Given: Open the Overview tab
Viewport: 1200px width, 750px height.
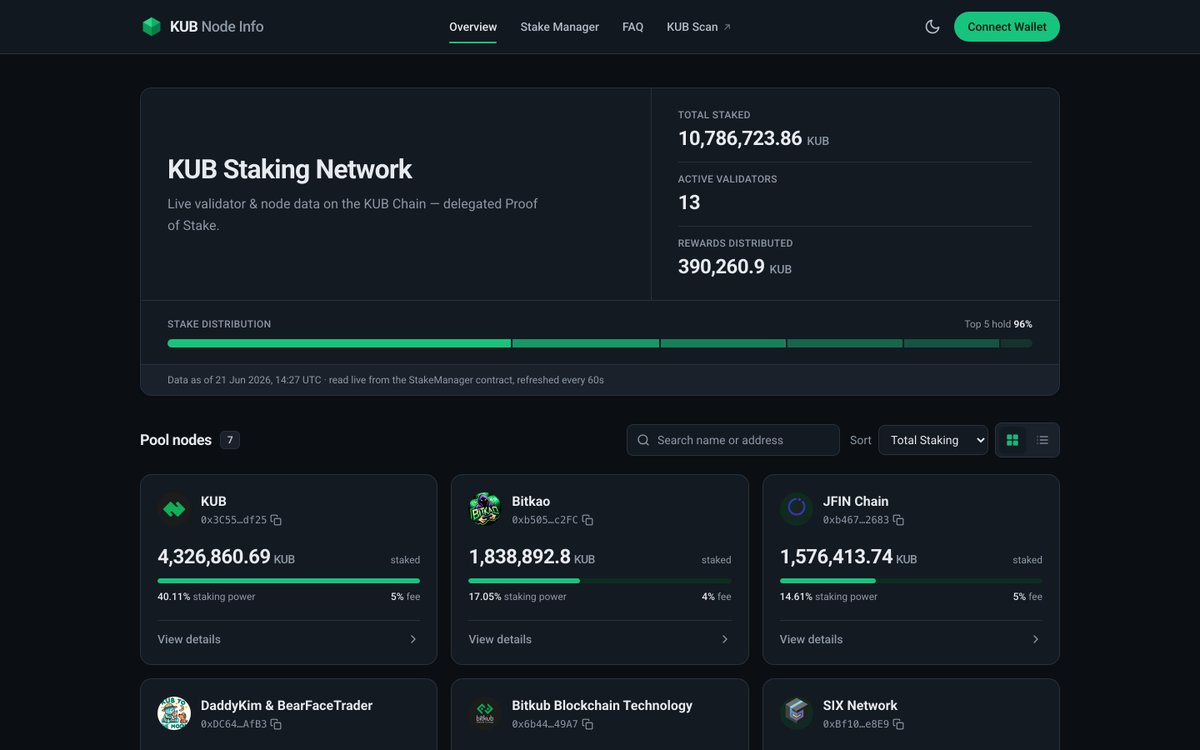Looking at the screenshot, I should pyautogui.click(x=473, y=27).
